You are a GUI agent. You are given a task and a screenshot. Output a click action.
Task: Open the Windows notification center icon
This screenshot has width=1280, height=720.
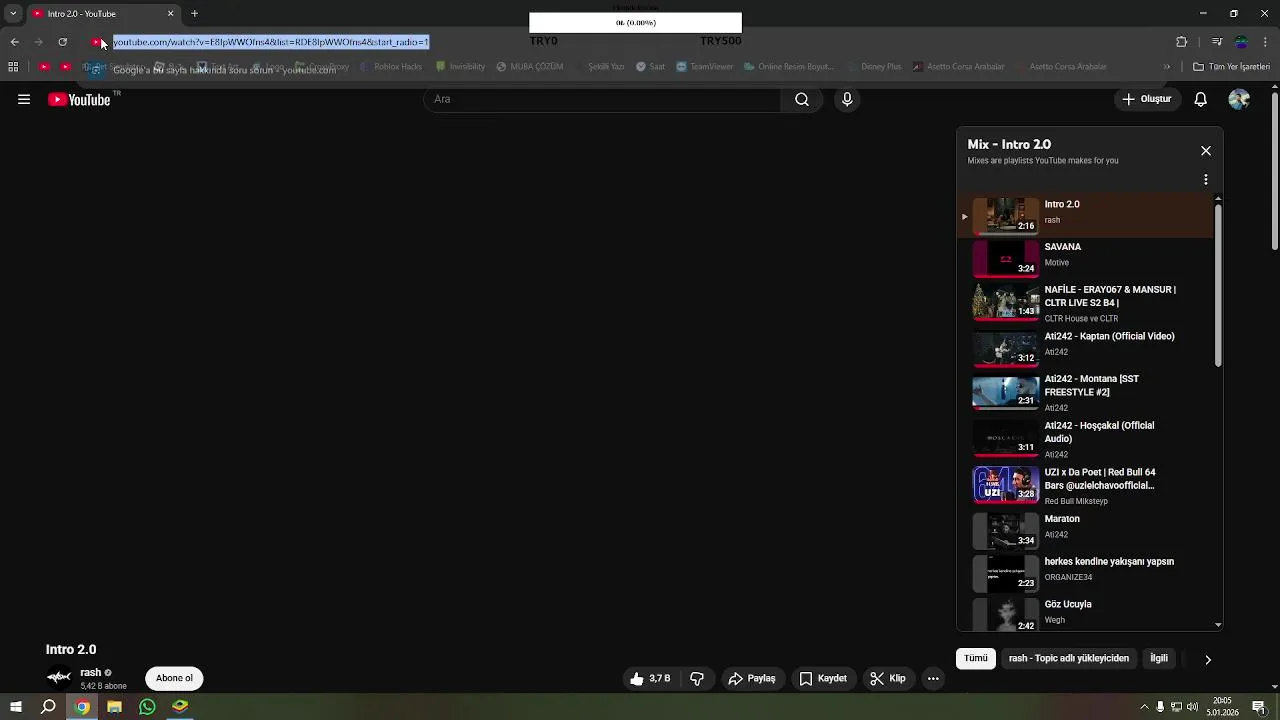(x=1258, y=707)
